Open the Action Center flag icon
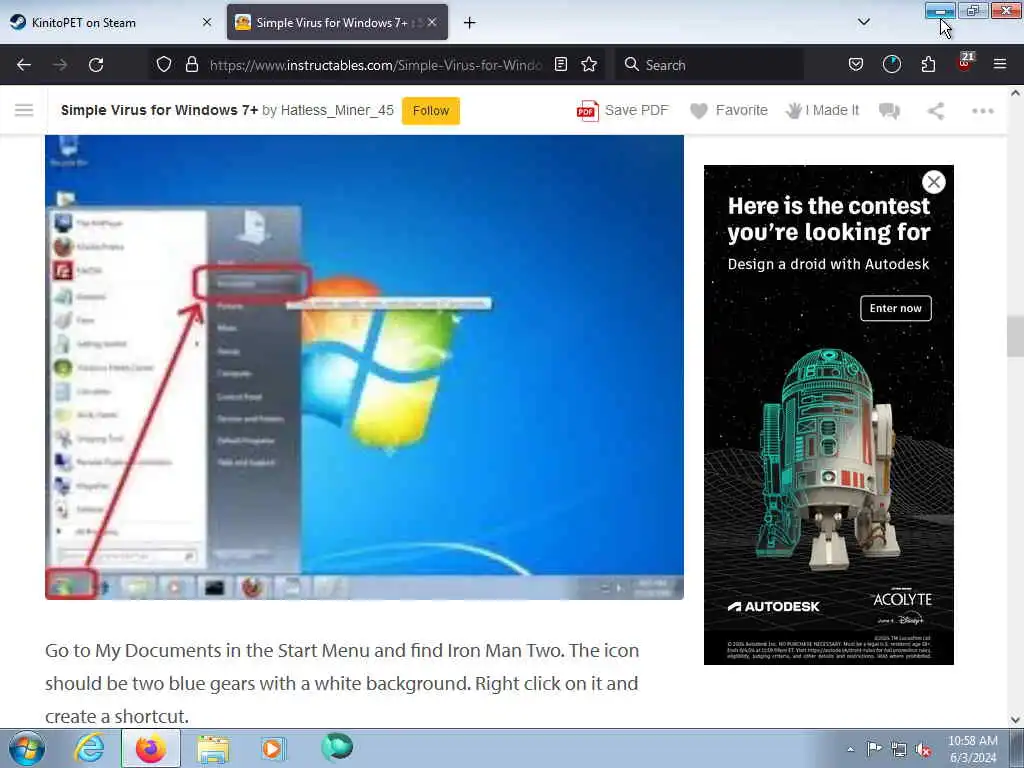This screenshot has width=1024, height=768. (874, 749)
